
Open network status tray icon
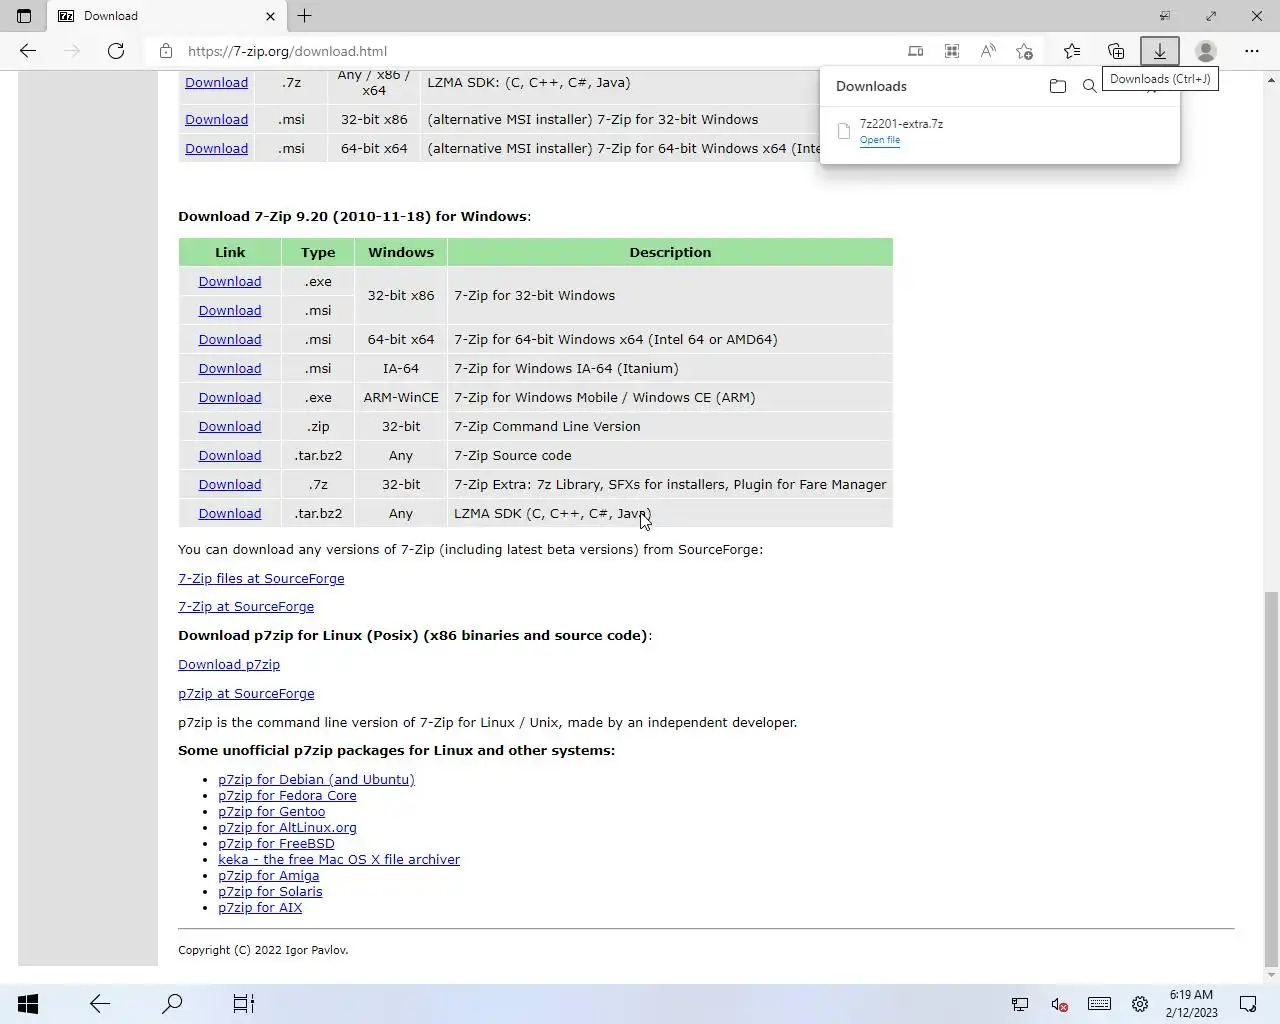point(1020,1004)
